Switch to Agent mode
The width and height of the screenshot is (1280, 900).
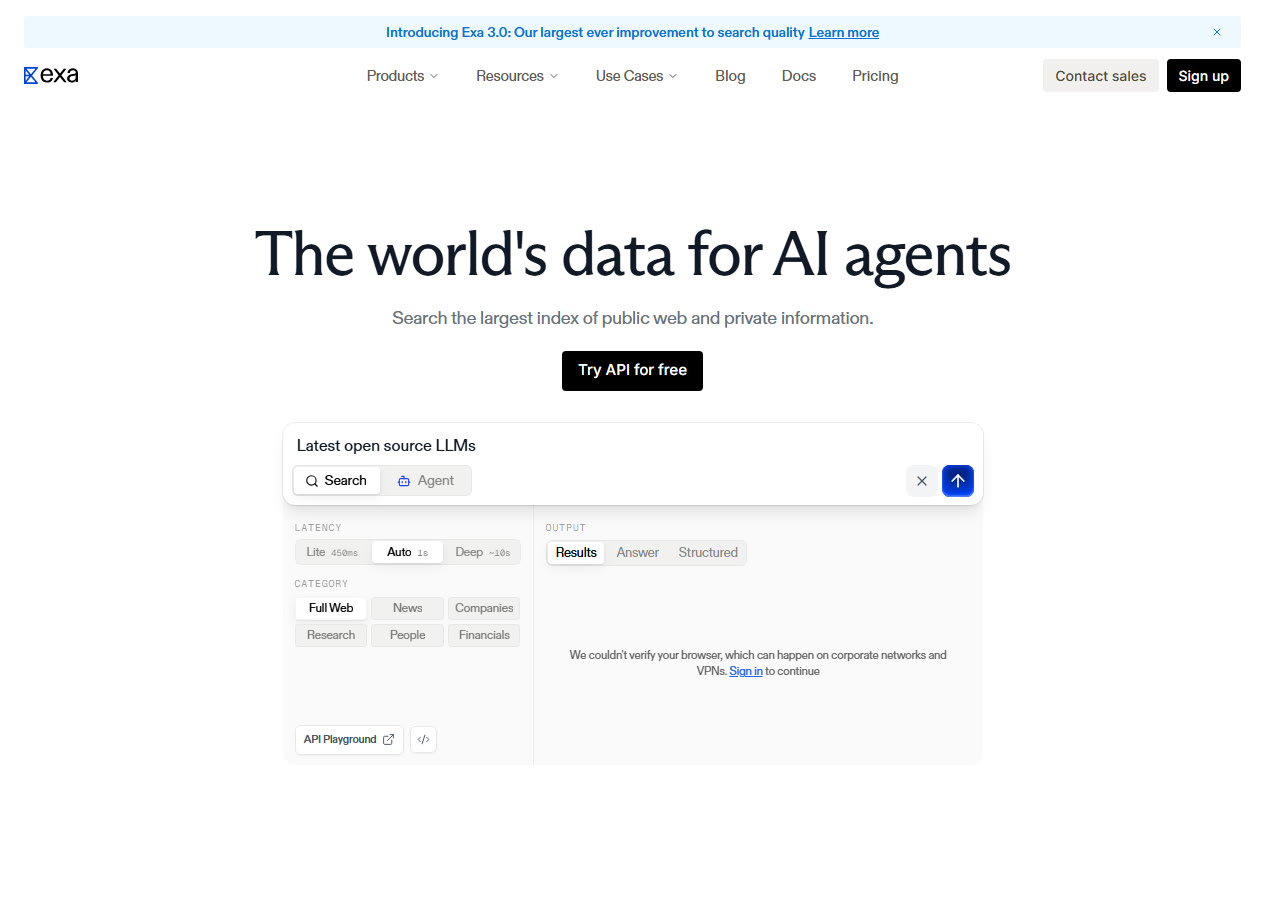coord(426,480)
